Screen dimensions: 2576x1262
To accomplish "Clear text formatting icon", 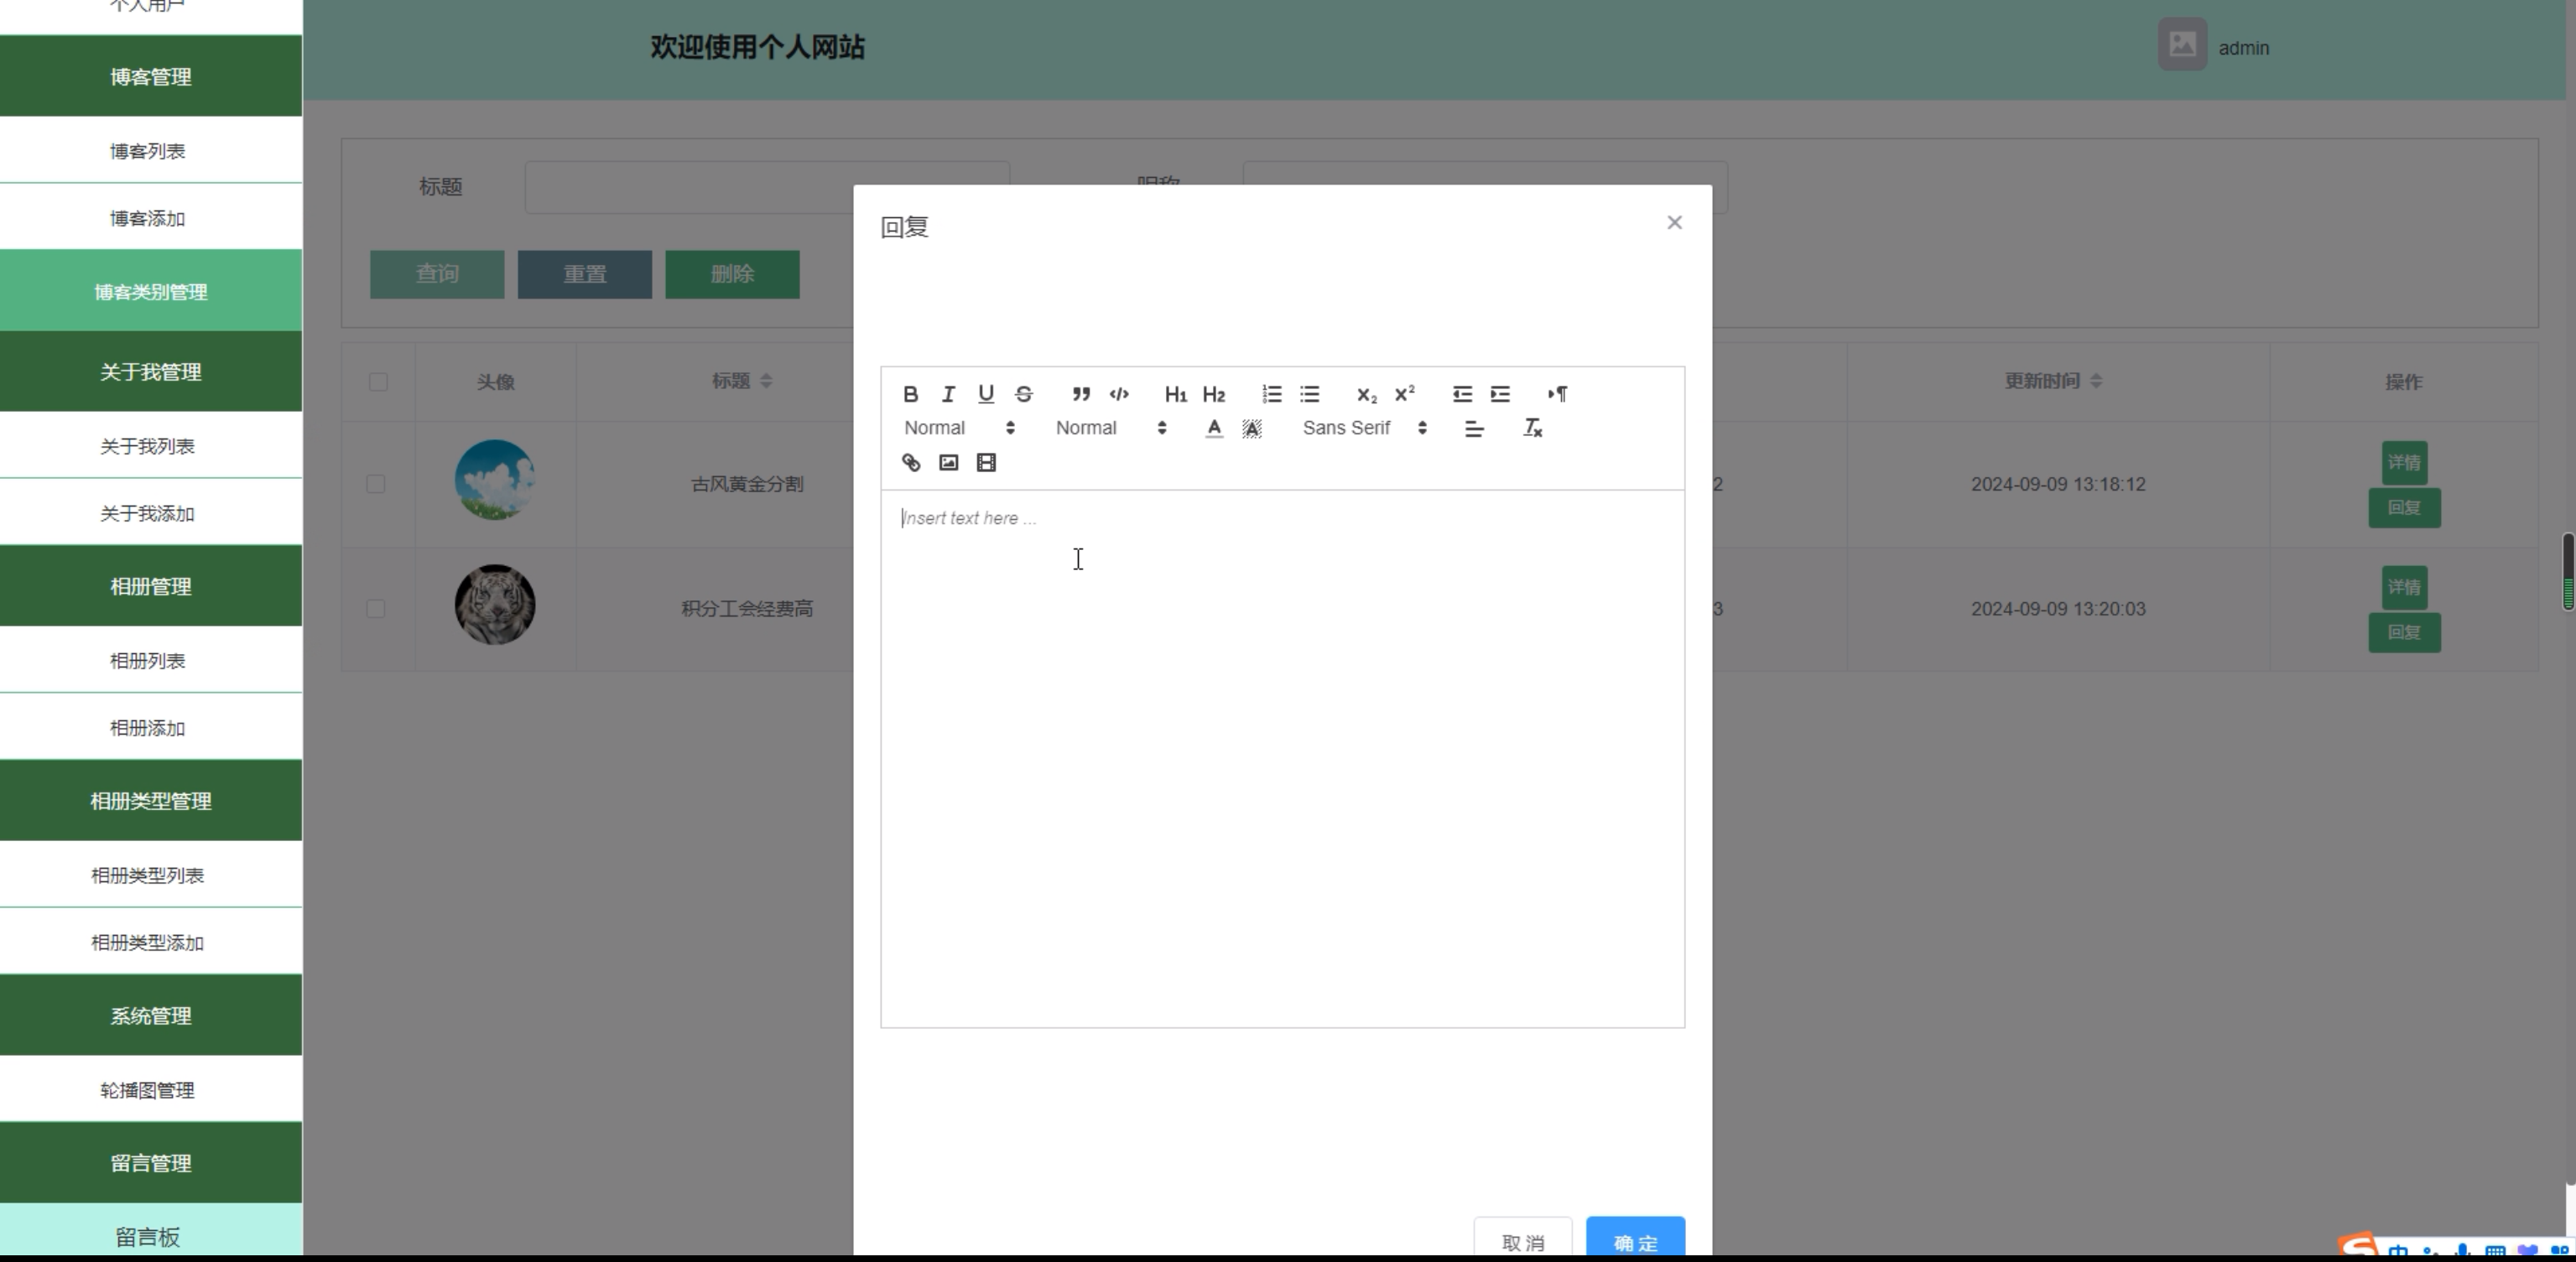I will pyautogui.click(x=1532, y=428).
